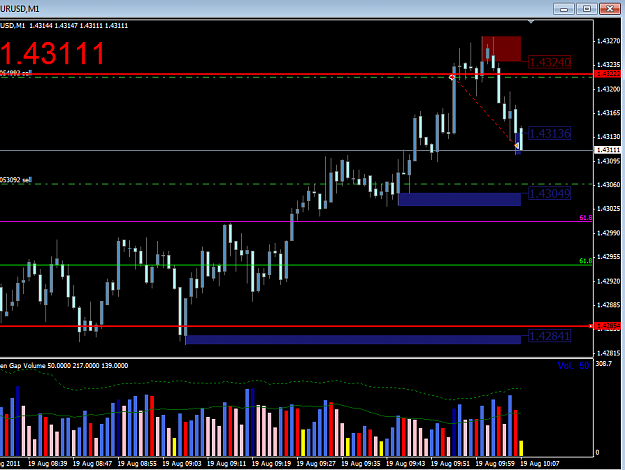Screen dimensions: 625x470
Task: Click the 19 Aug 10:07 time label
Action: pyautogui.click(x=540, y=464)
